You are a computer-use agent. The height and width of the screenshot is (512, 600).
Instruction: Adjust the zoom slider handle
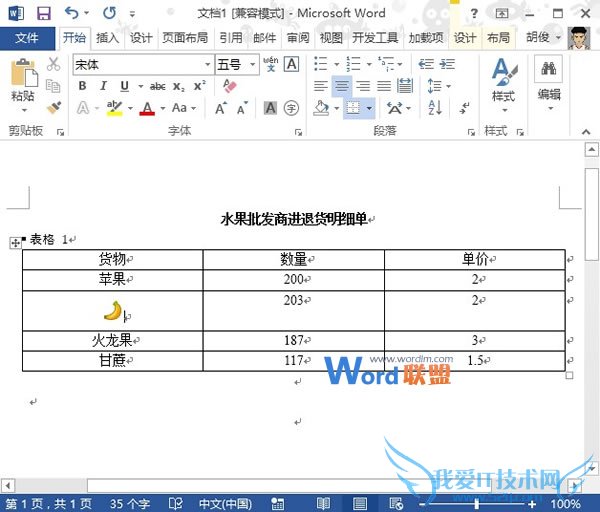pos(477,504)
